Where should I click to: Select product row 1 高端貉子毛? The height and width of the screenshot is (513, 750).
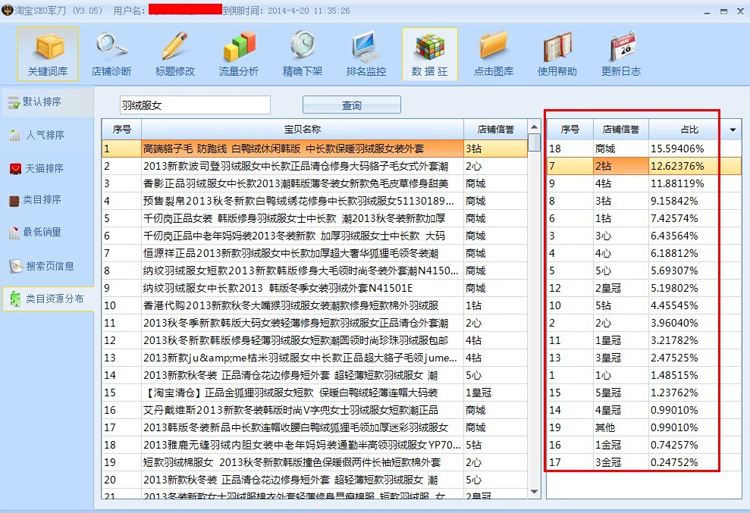(315, 149)
